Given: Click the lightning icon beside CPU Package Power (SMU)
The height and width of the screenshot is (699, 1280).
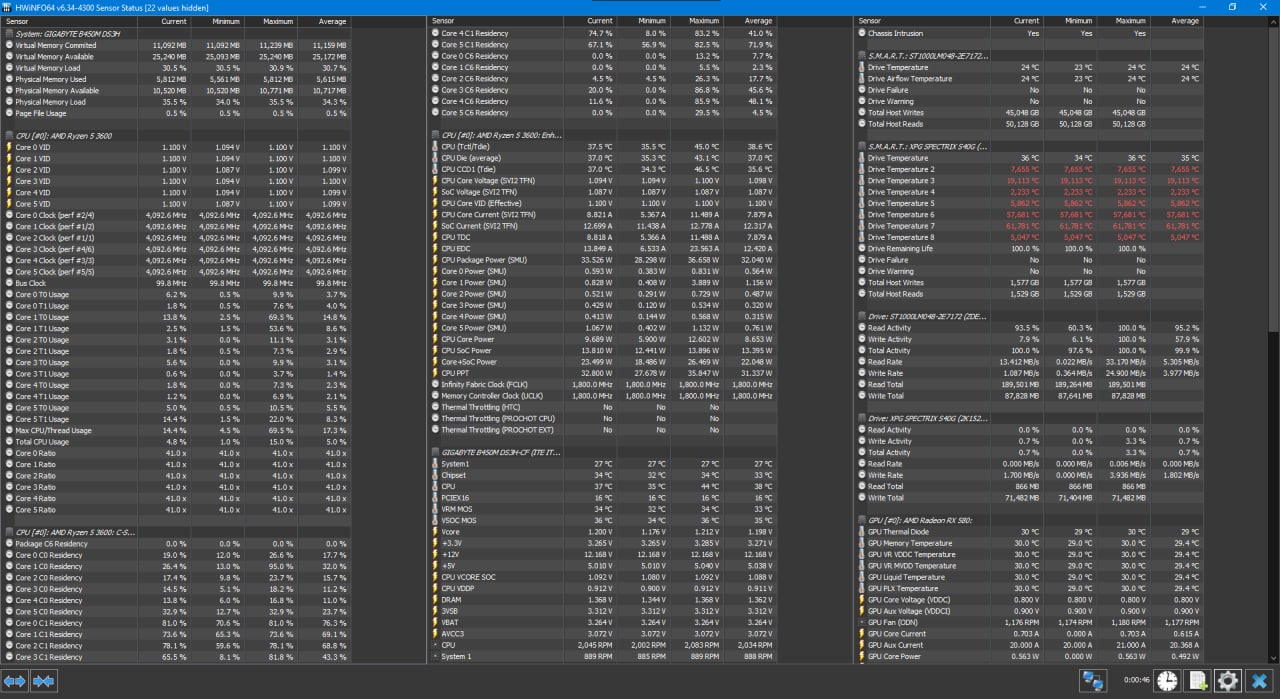Looking at the screenshot, I should coord(435,260).
